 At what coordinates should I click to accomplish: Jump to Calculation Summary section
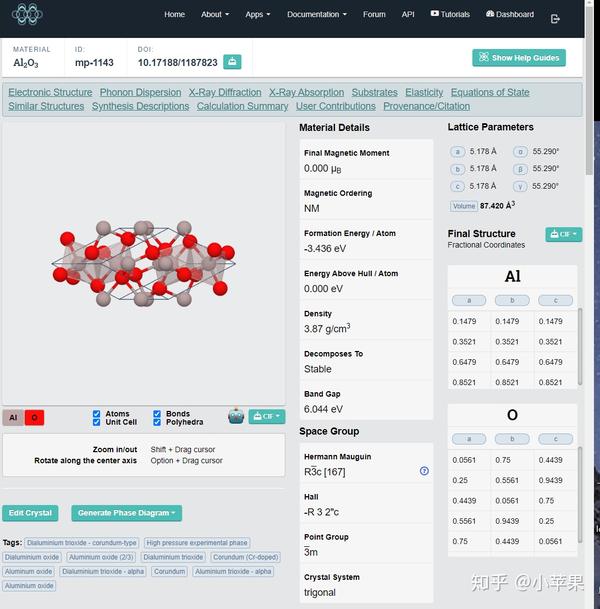coord(242,106)
